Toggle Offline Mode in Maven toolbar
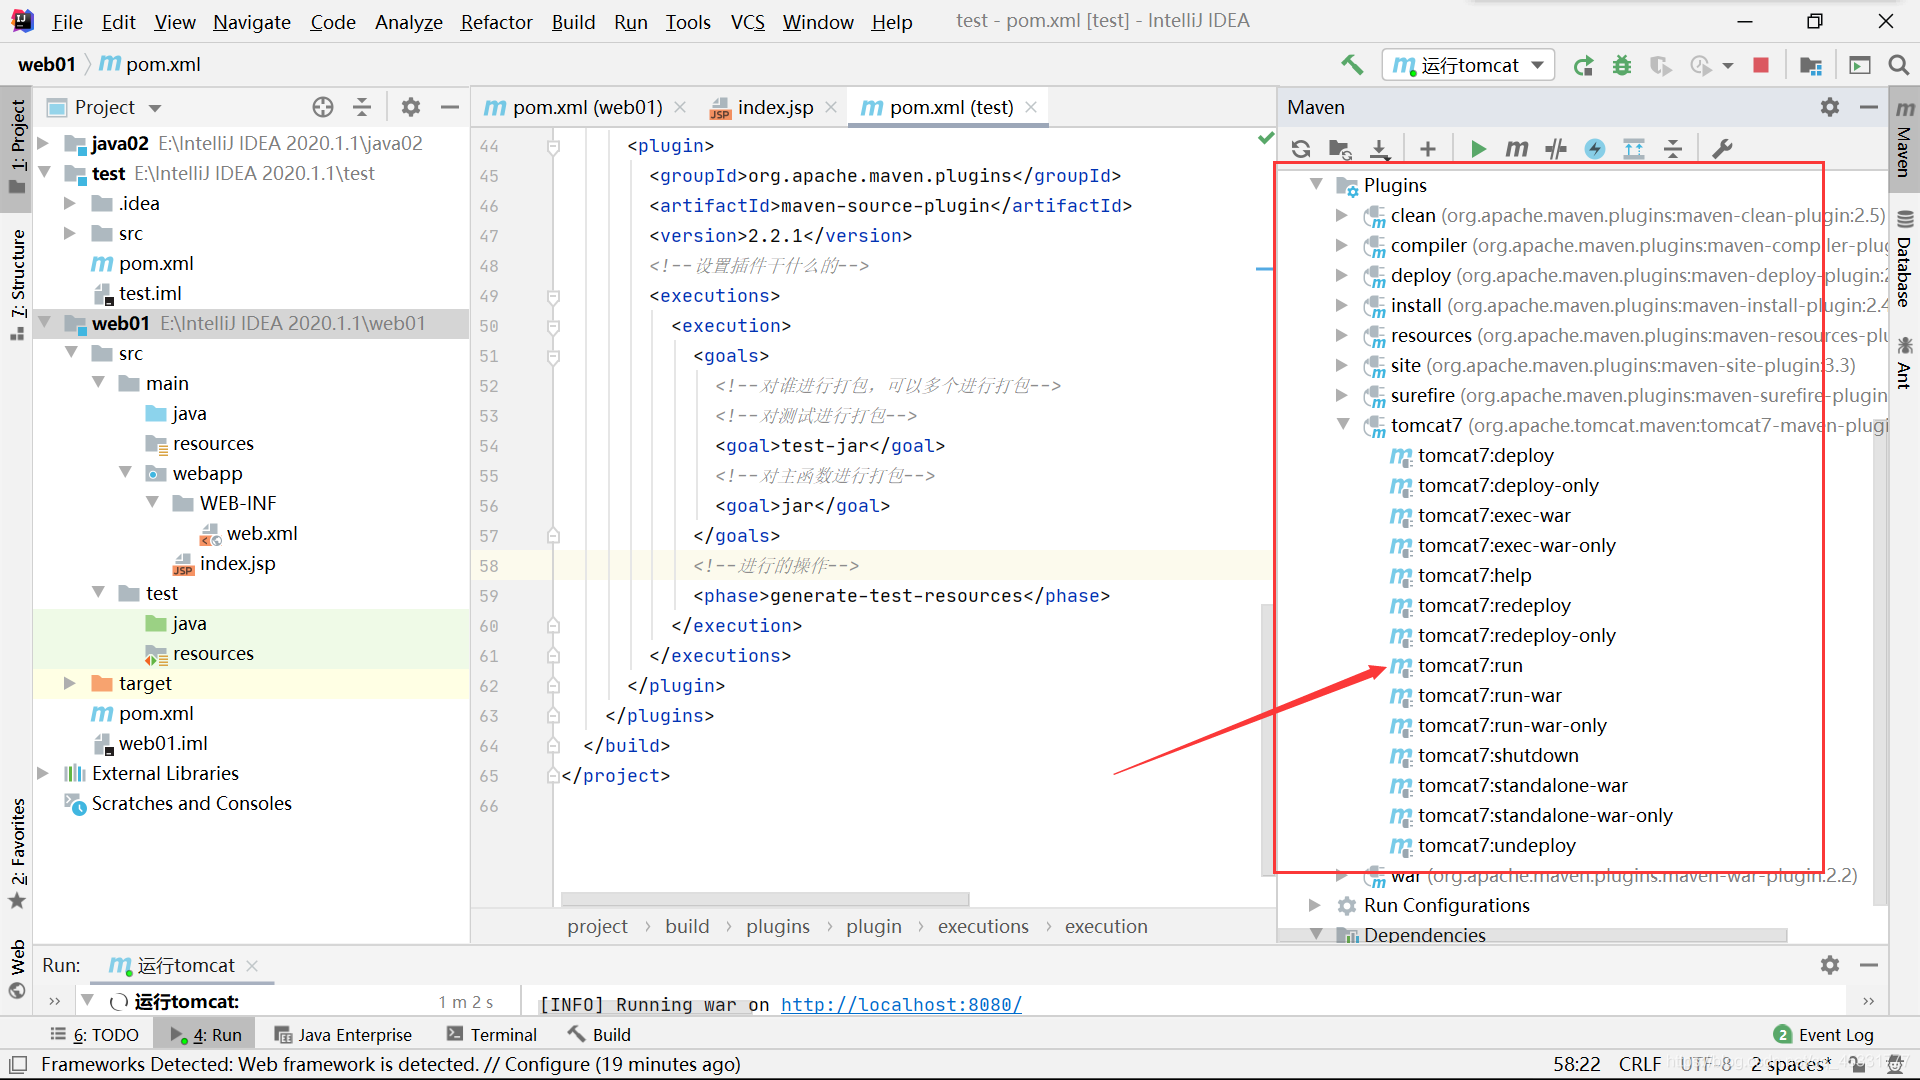The height and width of the screenshot is (1080, 1920). click(1556, 149)
